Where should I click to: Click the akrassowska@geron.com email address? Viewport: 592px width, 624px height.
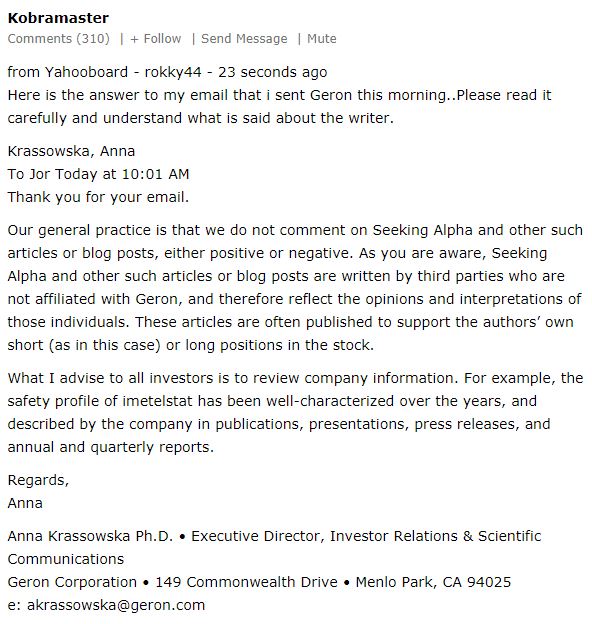pyautogui.click(x=116, y=605)
